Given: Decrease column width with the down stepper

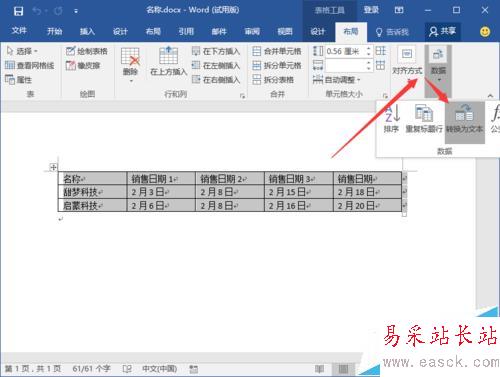Looking at the screenshot, I should pos(369,68).
